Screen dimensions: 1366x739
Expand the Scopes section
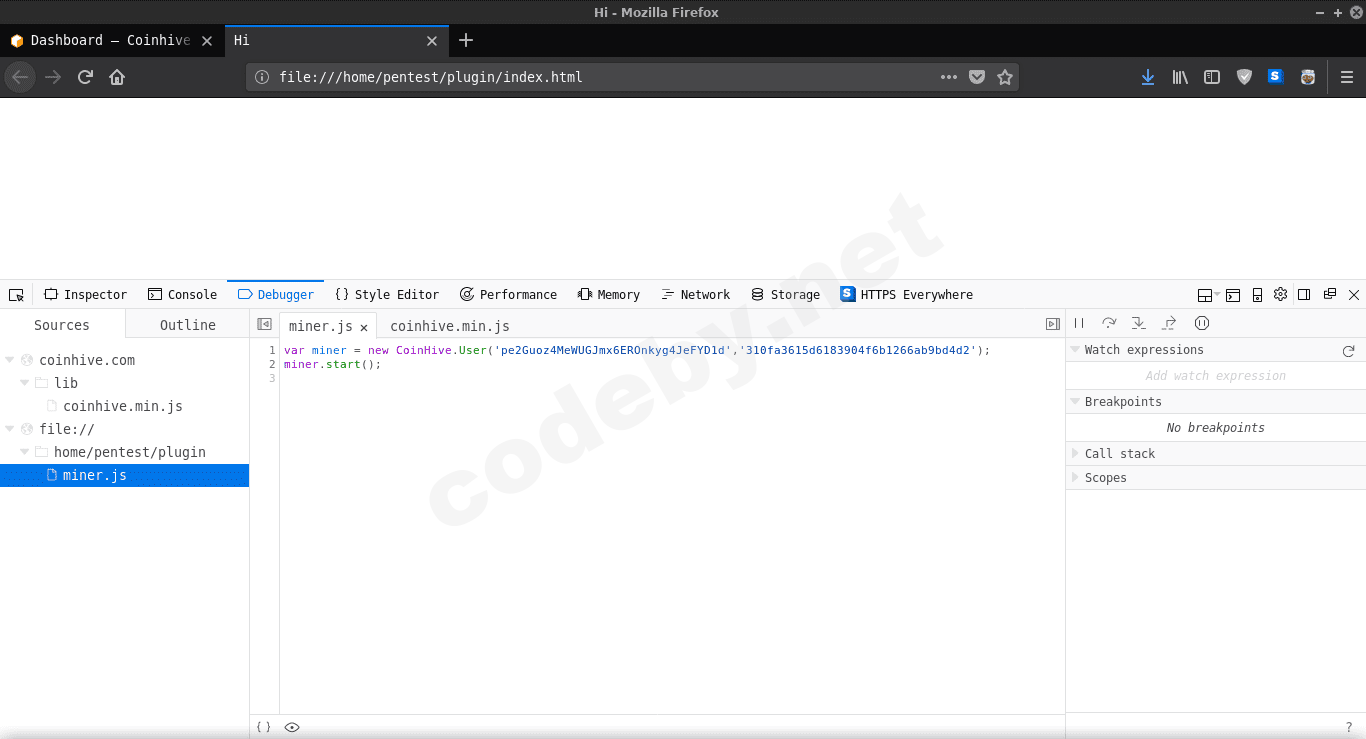click(x=1075, y=478)
